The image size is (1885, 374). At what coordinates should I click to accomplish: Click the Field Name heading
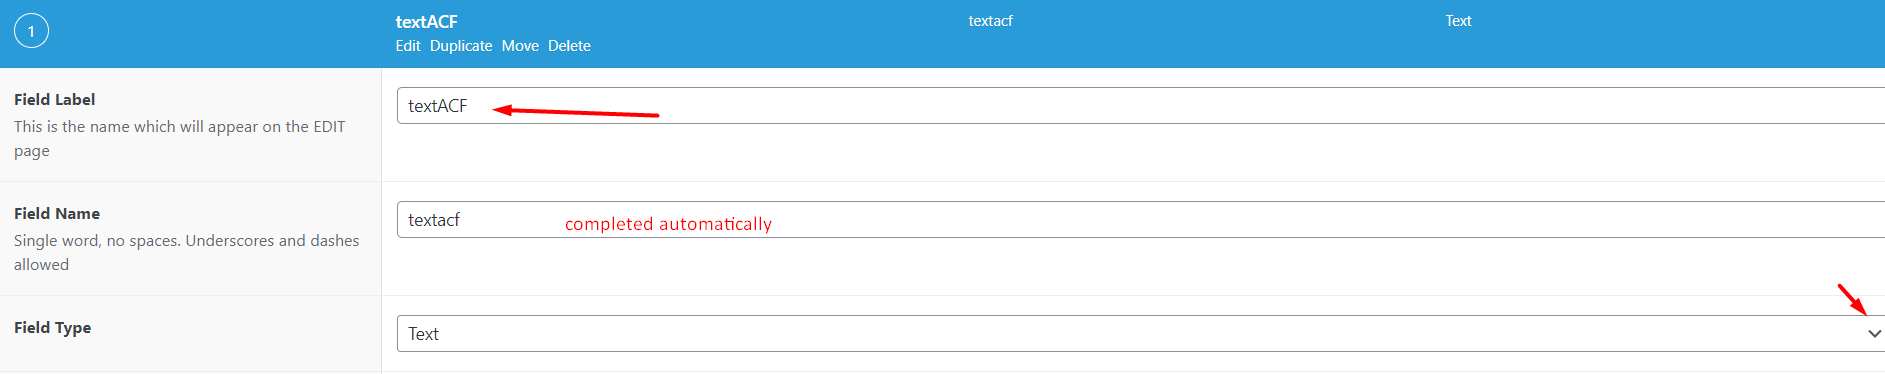(x=57, y=214)
